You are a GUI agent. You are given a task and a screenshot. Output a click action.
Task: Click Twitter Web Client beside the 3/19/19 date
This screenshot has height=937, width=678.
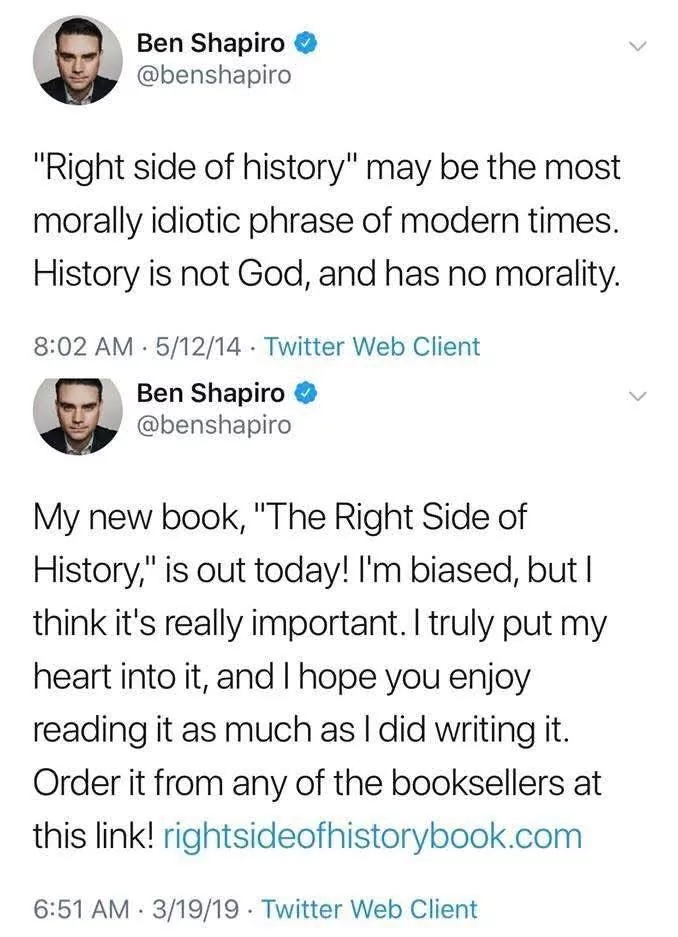[370, 909]
